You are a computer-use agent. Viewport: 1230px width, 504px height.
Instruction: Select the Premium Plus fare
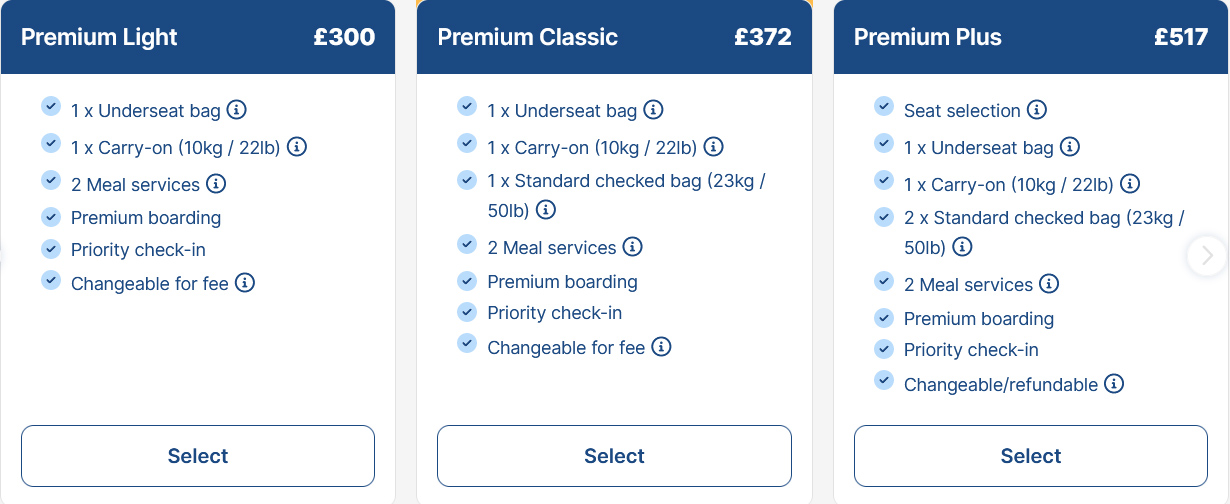1031,456
